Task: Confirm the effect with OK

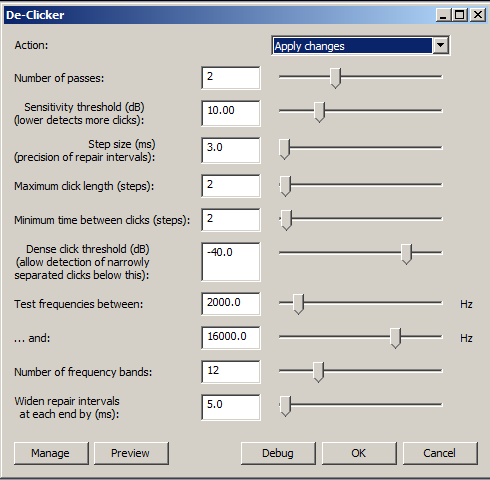Action: 359,453
